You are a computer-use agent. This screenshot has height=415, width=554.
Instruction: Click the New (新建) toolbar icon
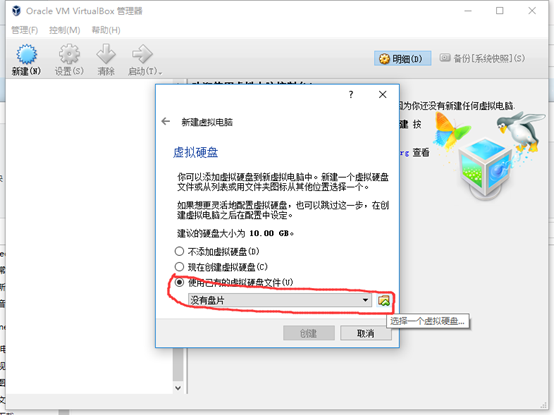(x=26, y=55)
